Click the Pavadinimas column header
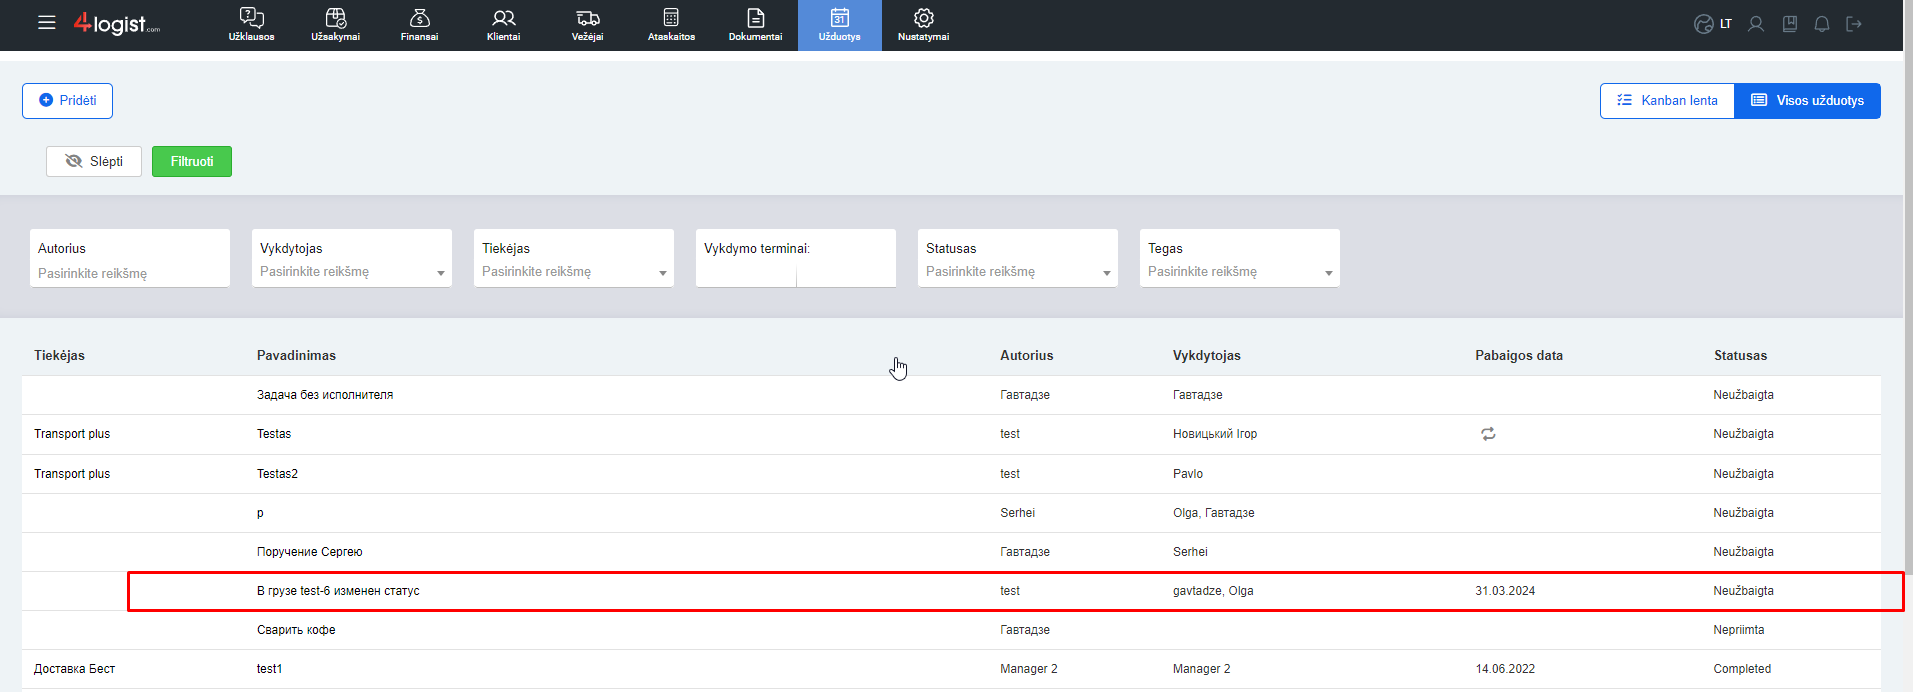The width and height of the screenshot is (1913, 692). coord(296,356)
